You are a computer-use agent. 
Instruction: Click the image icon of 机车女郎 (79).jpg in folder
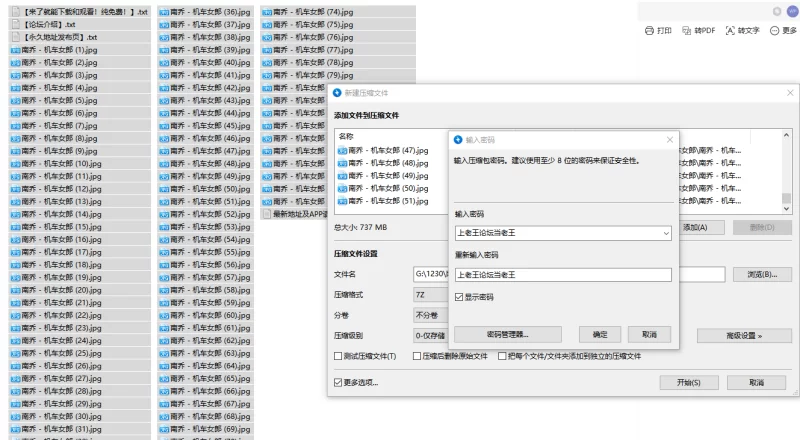pyautogui.click(x=267, y=75)
